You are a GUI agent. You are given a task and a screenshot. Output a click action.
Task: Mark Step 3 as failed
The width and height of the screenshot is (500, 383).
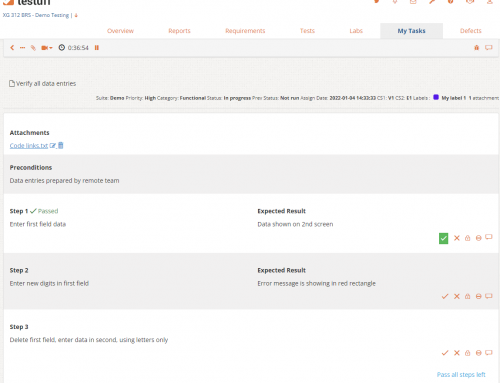457,353
